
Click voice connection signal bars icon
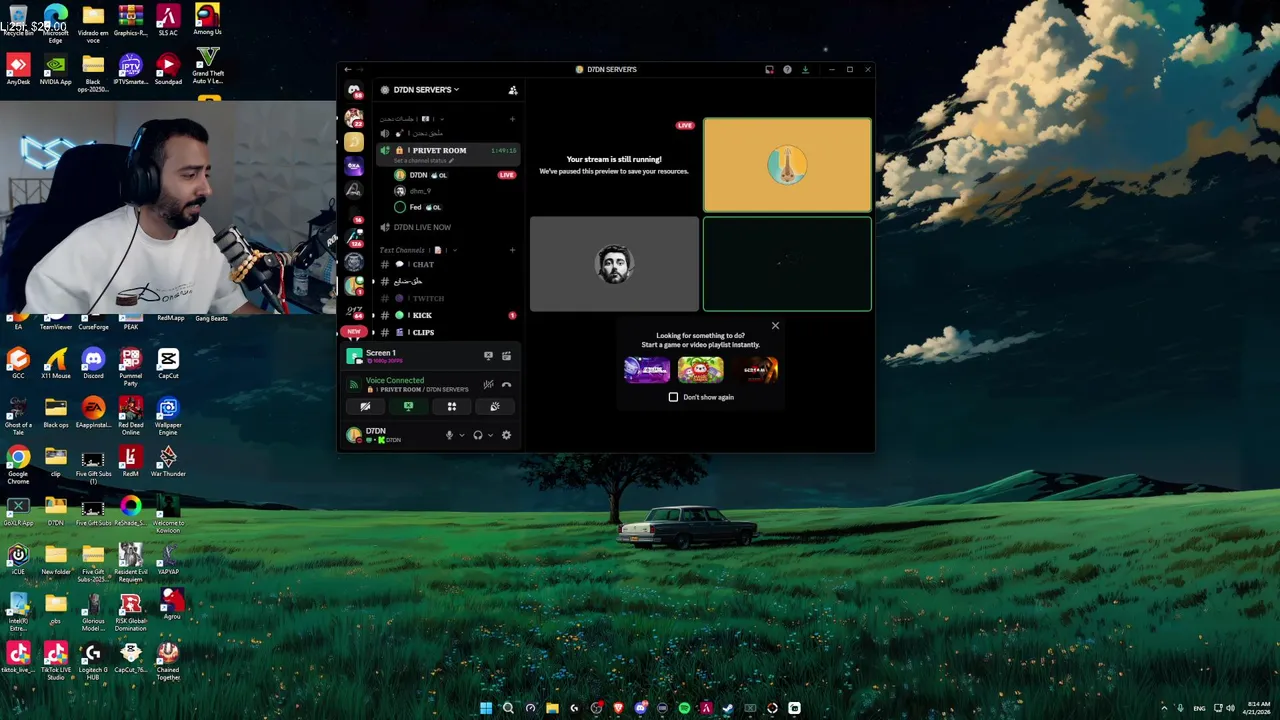coord(354,384)
